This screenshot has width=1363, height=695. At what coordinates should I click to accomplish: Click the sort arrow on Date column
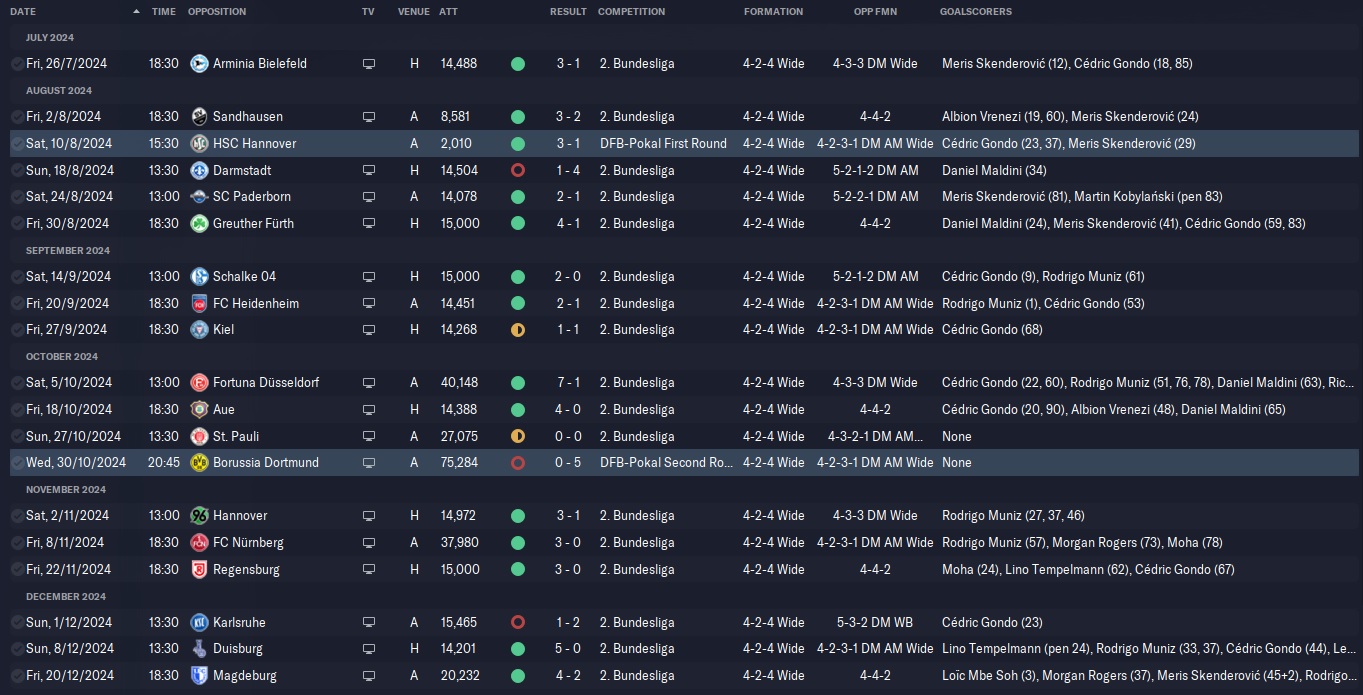(x=136, y=12)
